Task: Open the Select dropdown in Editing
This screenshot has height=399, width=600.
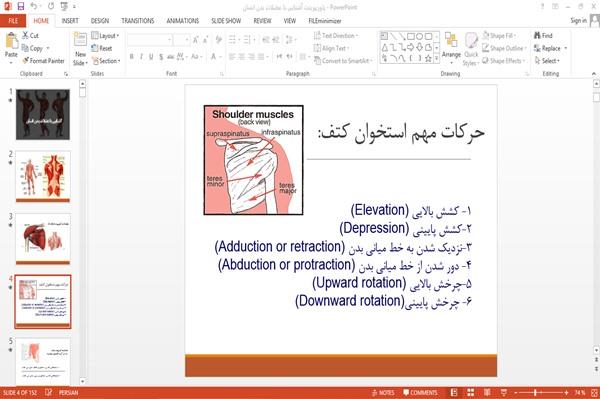Action: coord(547,60)
